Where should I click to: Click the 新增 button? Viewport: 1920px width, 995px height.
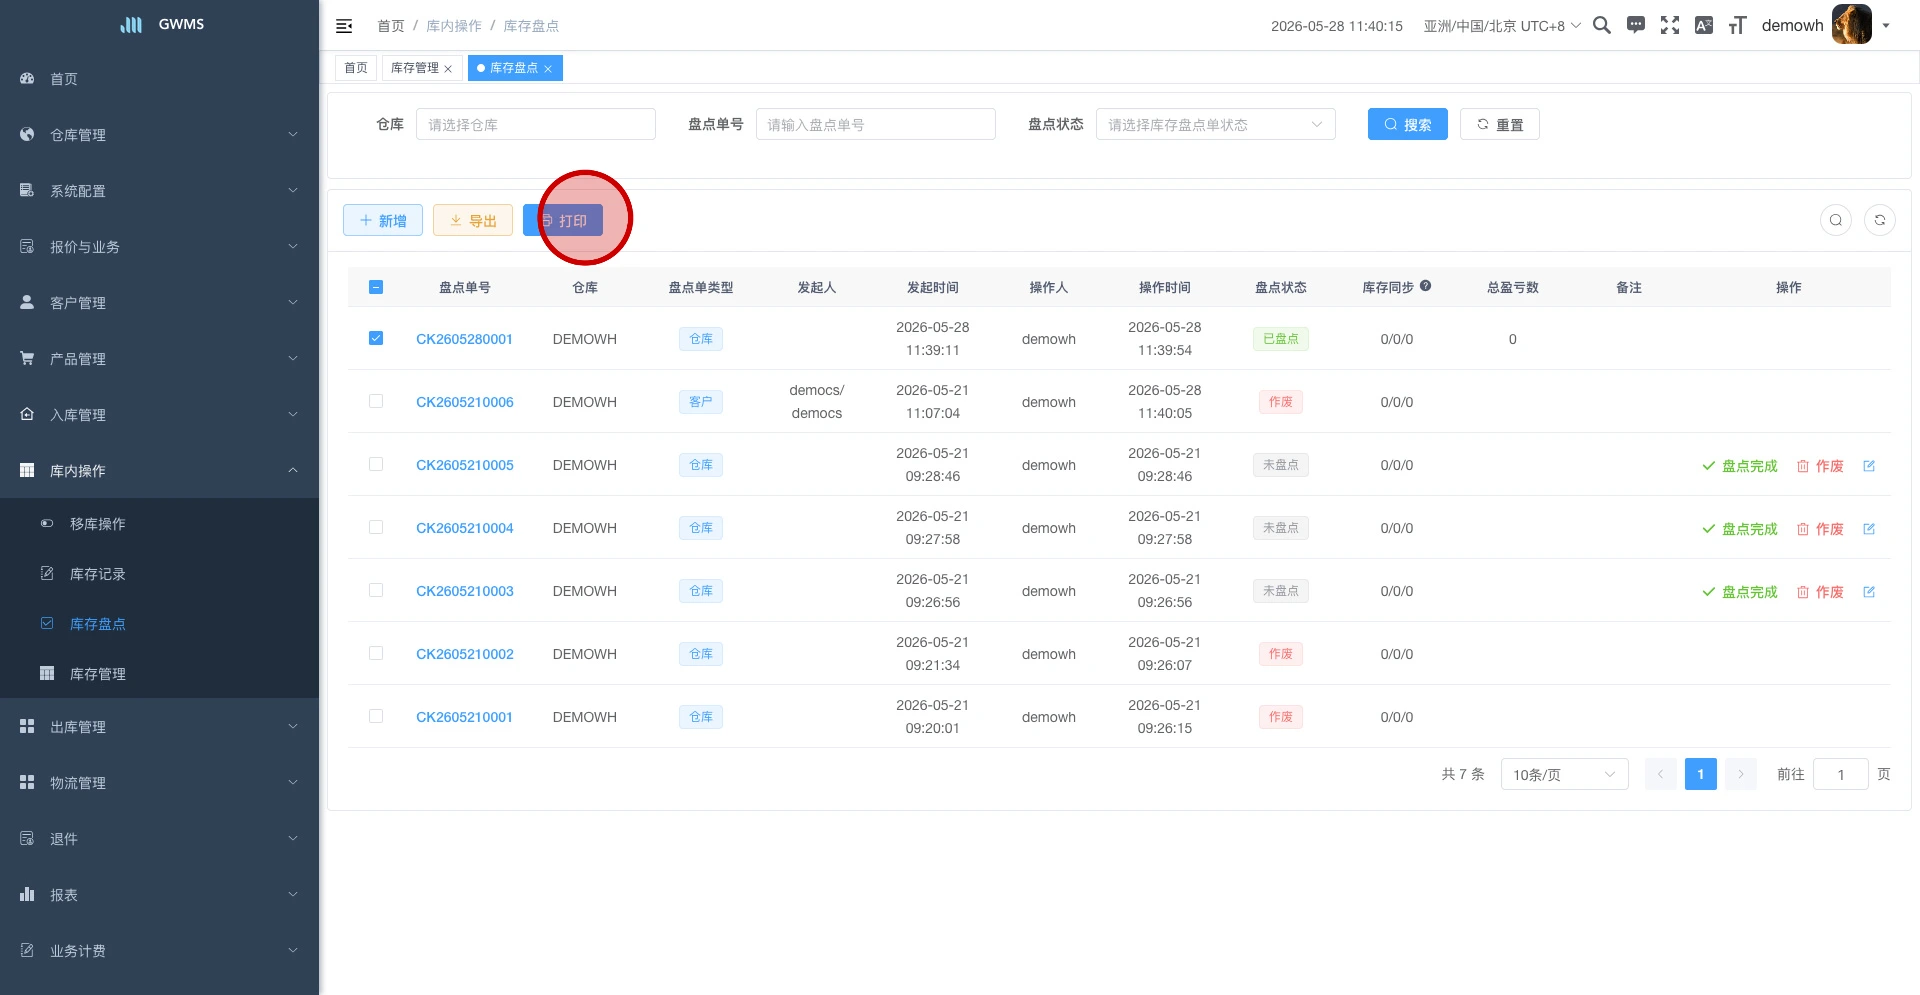[x=383, y=221]
